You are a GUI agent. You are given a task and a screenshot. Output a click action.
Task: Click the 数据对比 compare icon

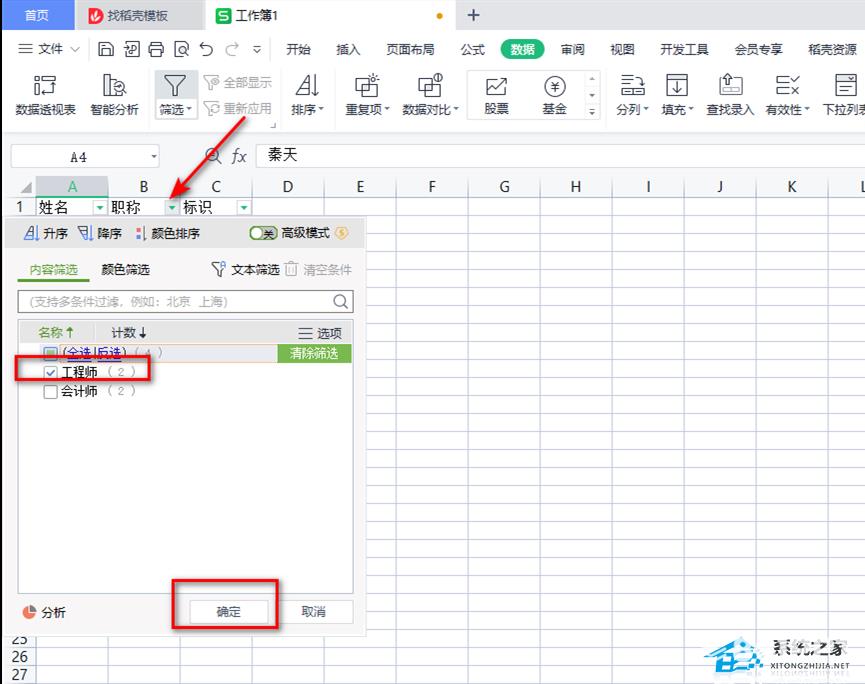point(430,87)
